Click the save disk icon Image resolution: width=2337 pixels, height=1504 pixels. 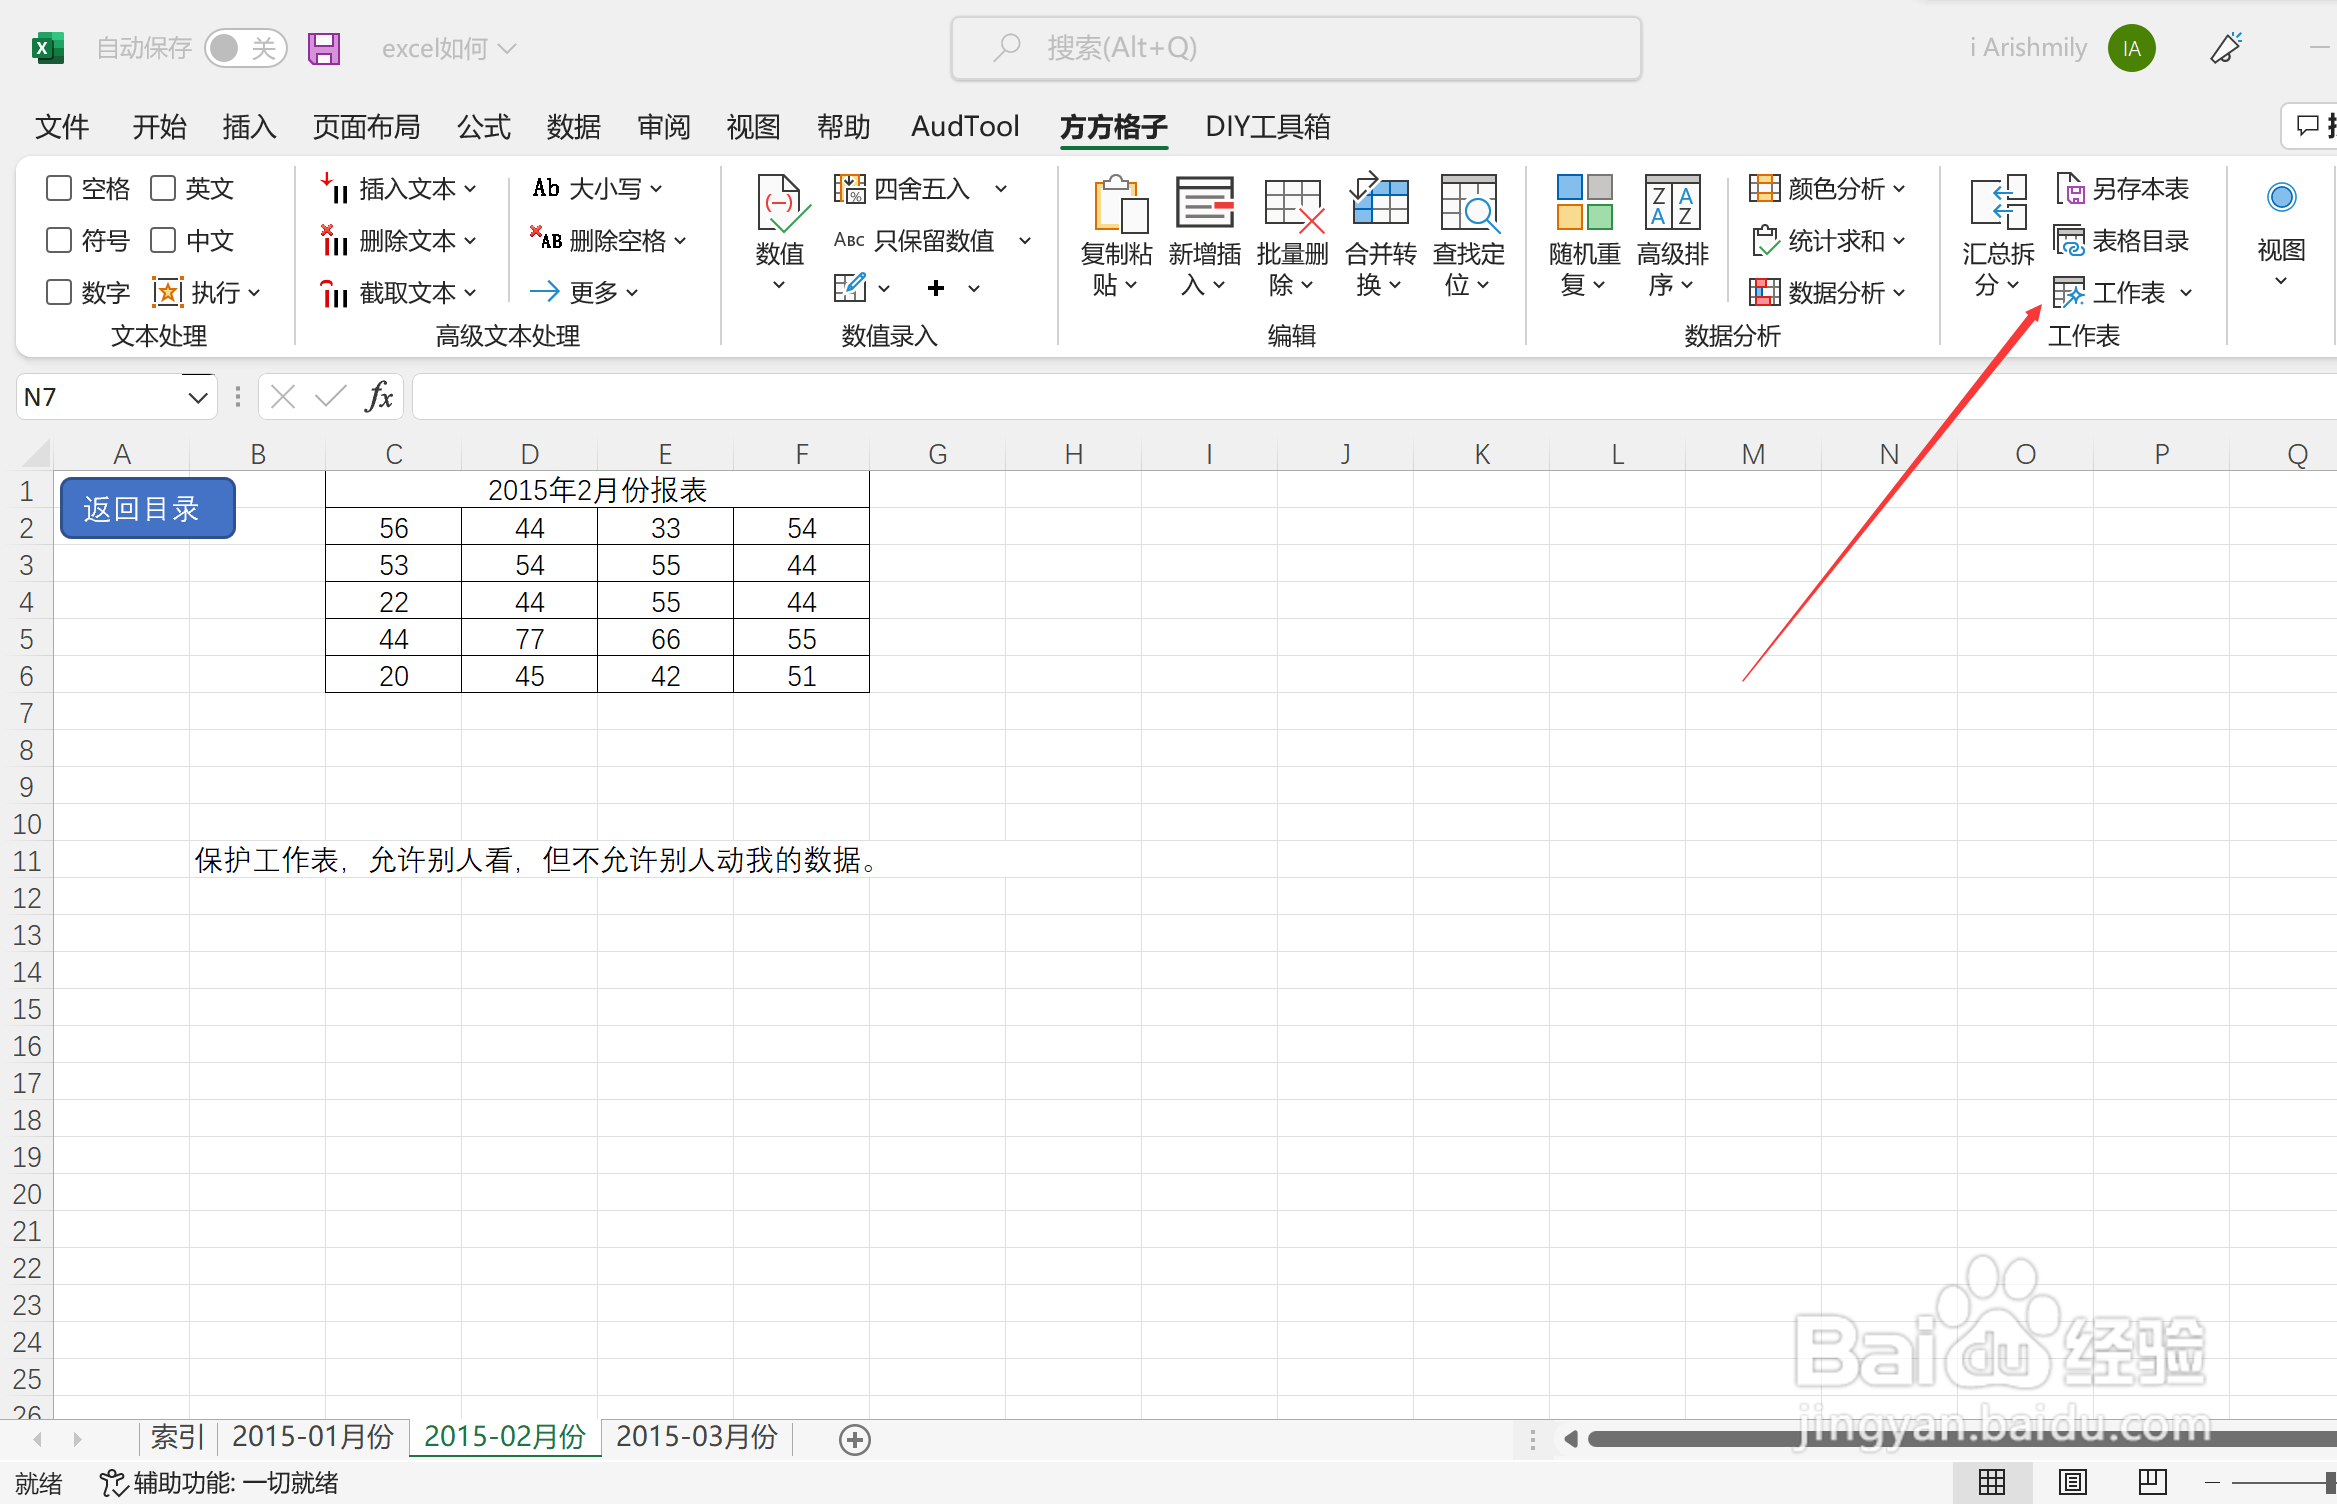click(324, 48)
